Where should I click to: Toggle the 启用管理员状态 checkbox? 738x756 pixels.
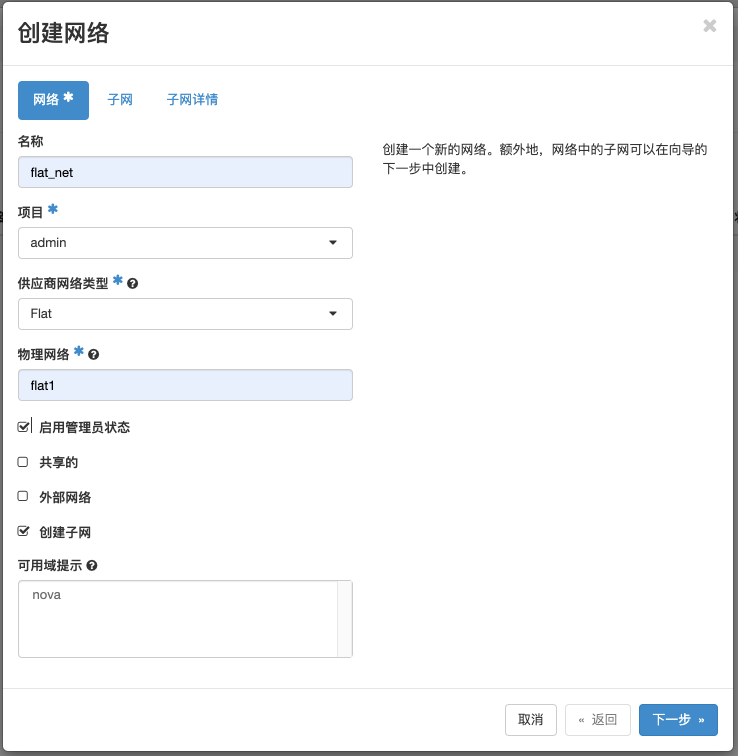tap(23, 427)
